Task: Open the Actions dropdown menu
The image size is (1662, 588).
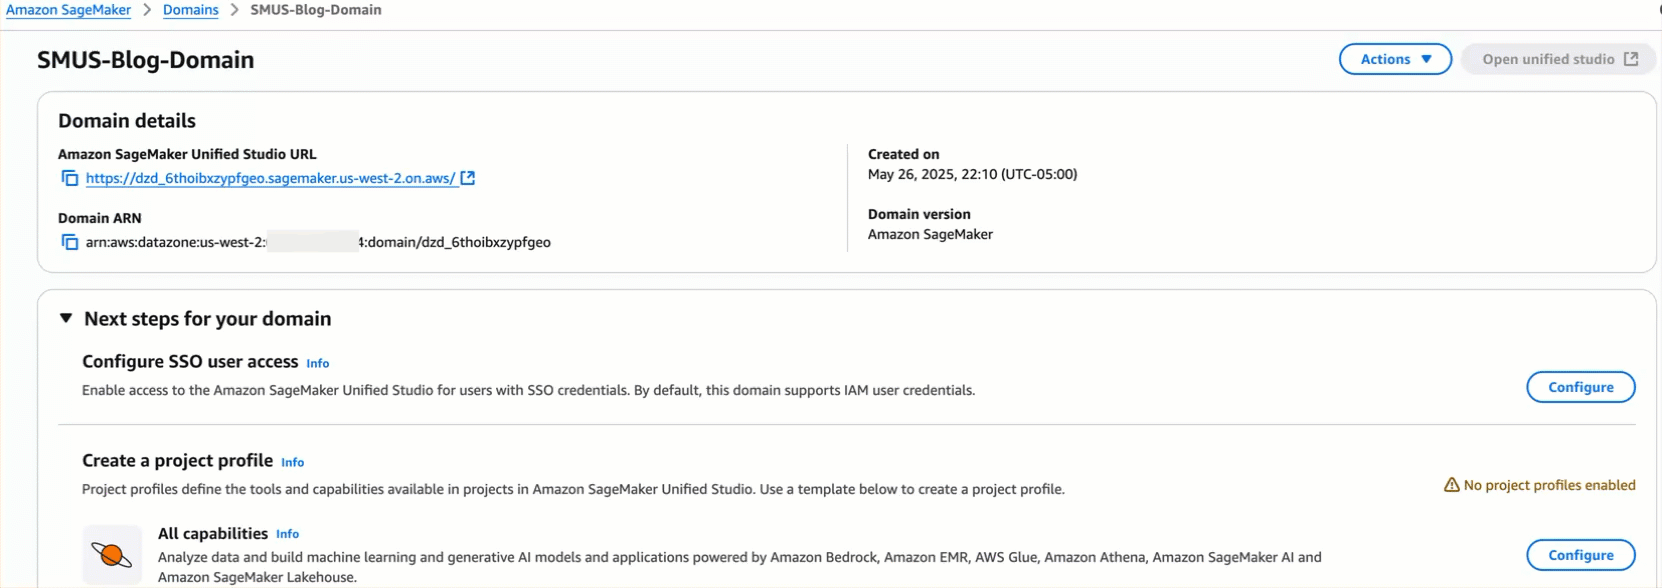Action: point(1395,59)
